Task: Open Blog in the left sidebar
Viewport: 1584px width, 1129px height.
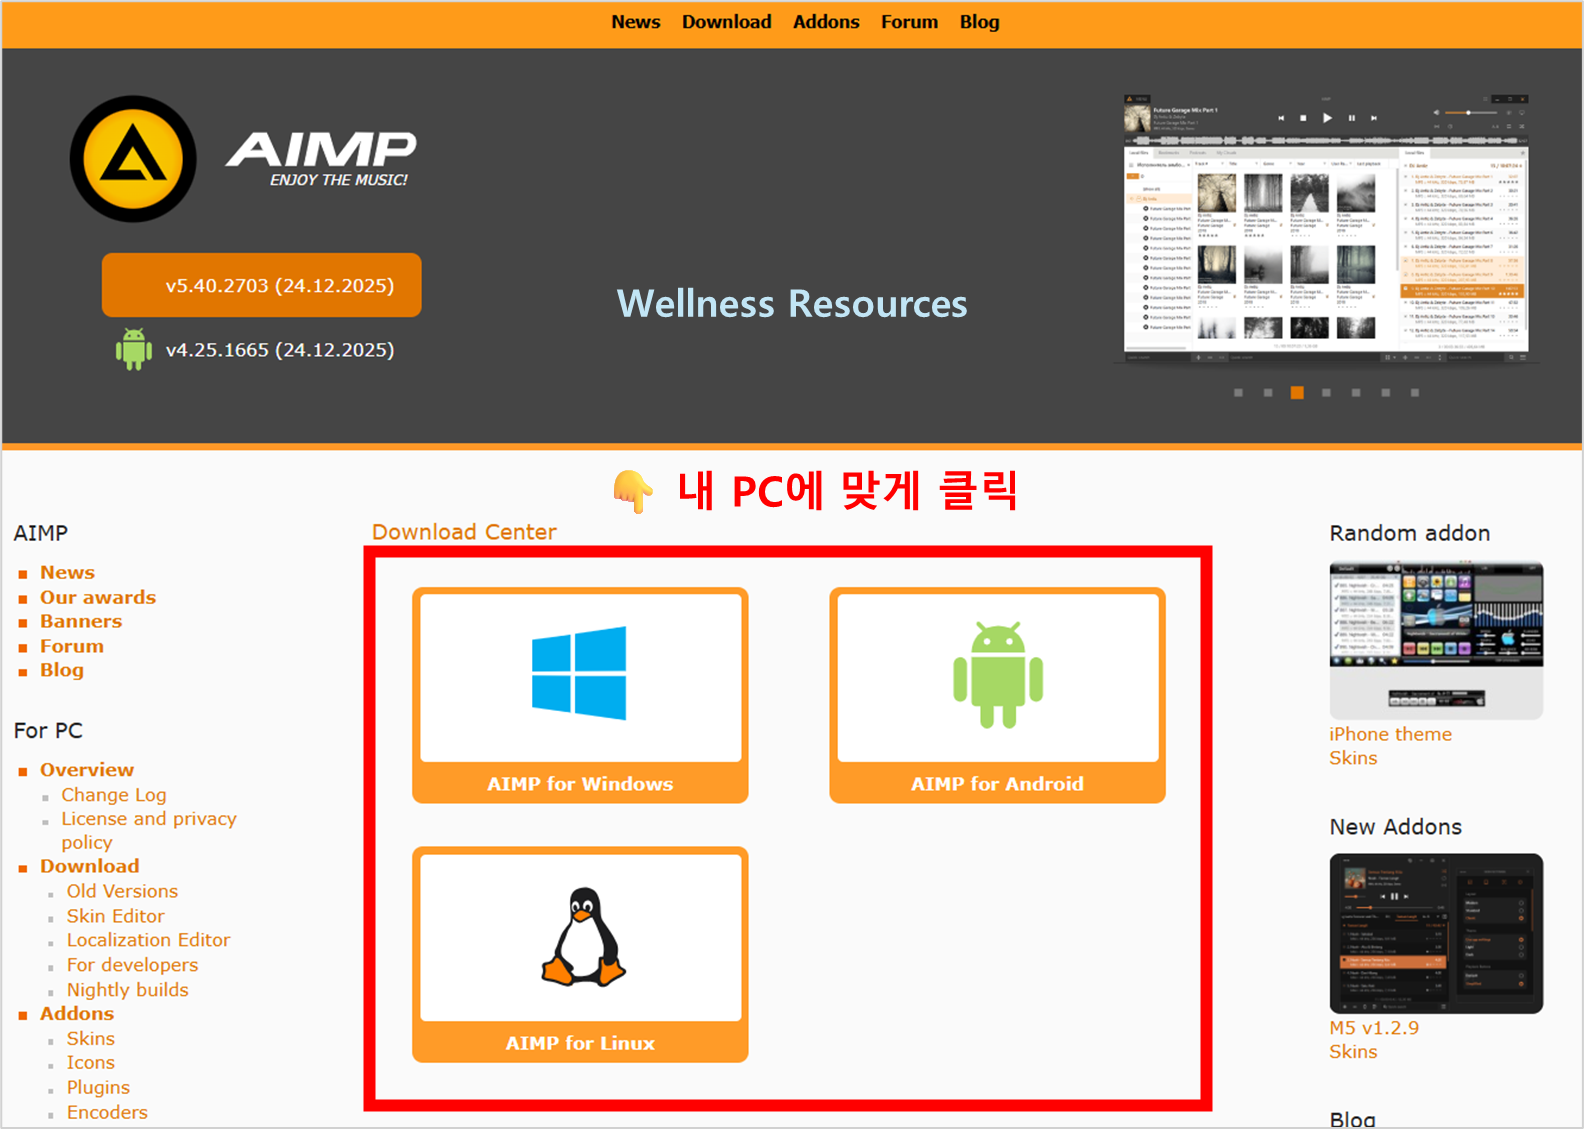Action: pos(62,670)
